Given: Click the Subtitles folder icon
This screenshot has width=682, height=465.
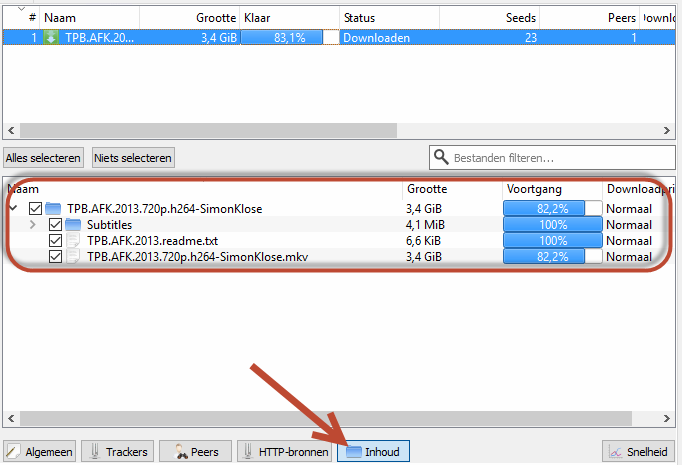Looking at the screenshot, I should point(73,225).
